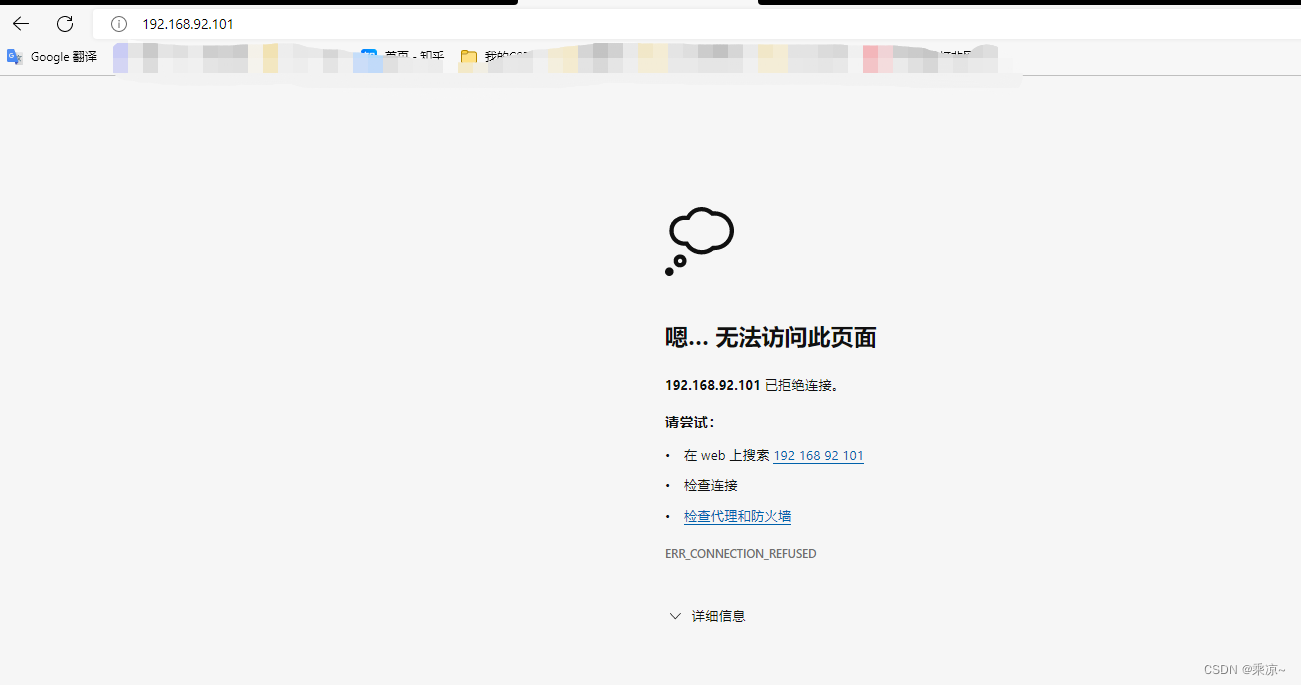Select the Google 翻译 bookmark

[x=52, y=56]
